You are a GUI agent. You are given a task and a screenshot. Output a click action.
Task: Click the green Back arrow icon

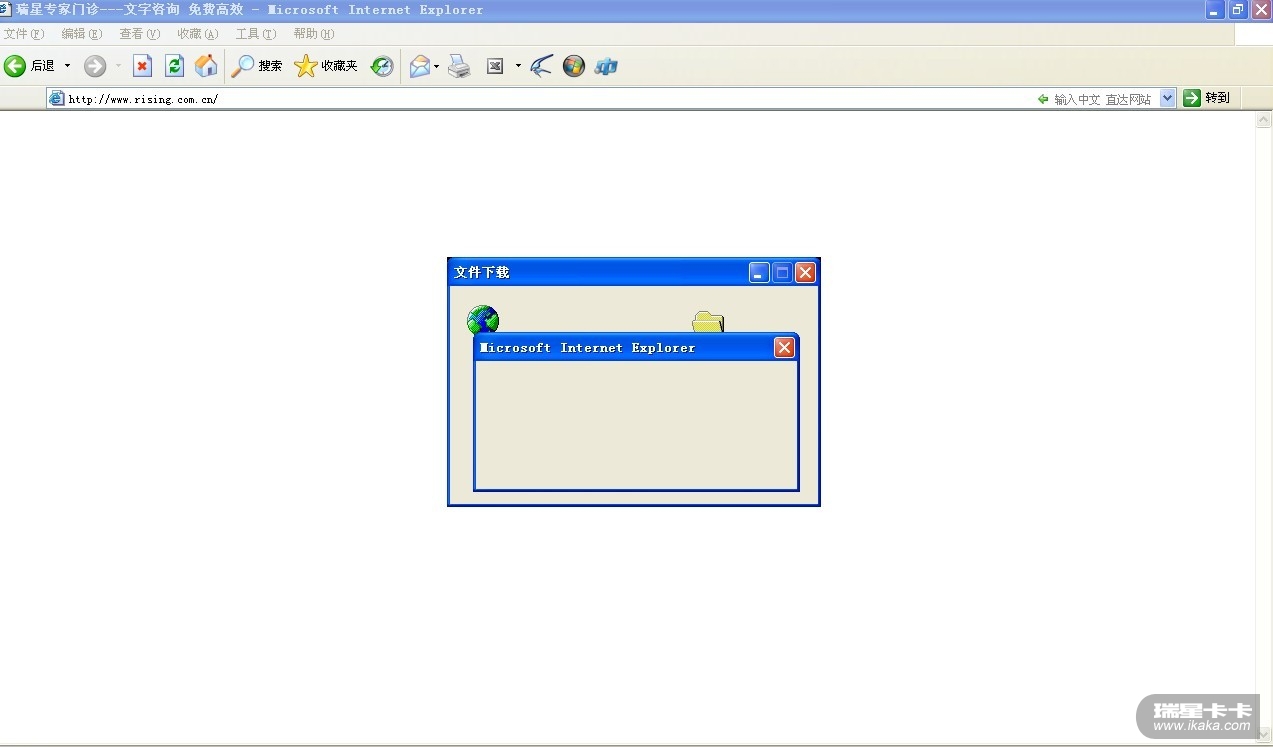coord(15,66)
